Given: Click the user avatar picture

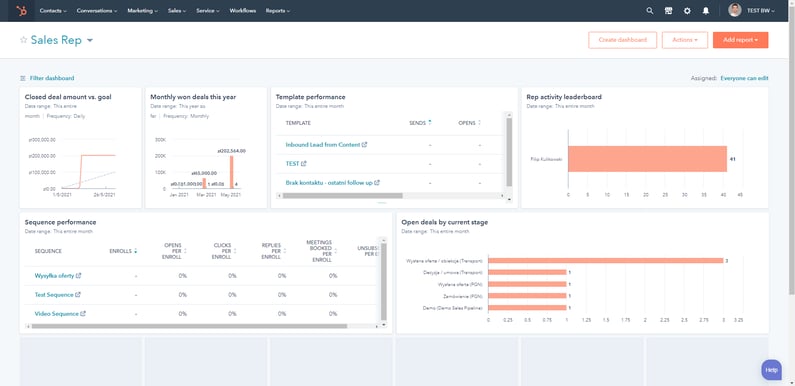Looking at the screenshot, I should tap(735, 11).
